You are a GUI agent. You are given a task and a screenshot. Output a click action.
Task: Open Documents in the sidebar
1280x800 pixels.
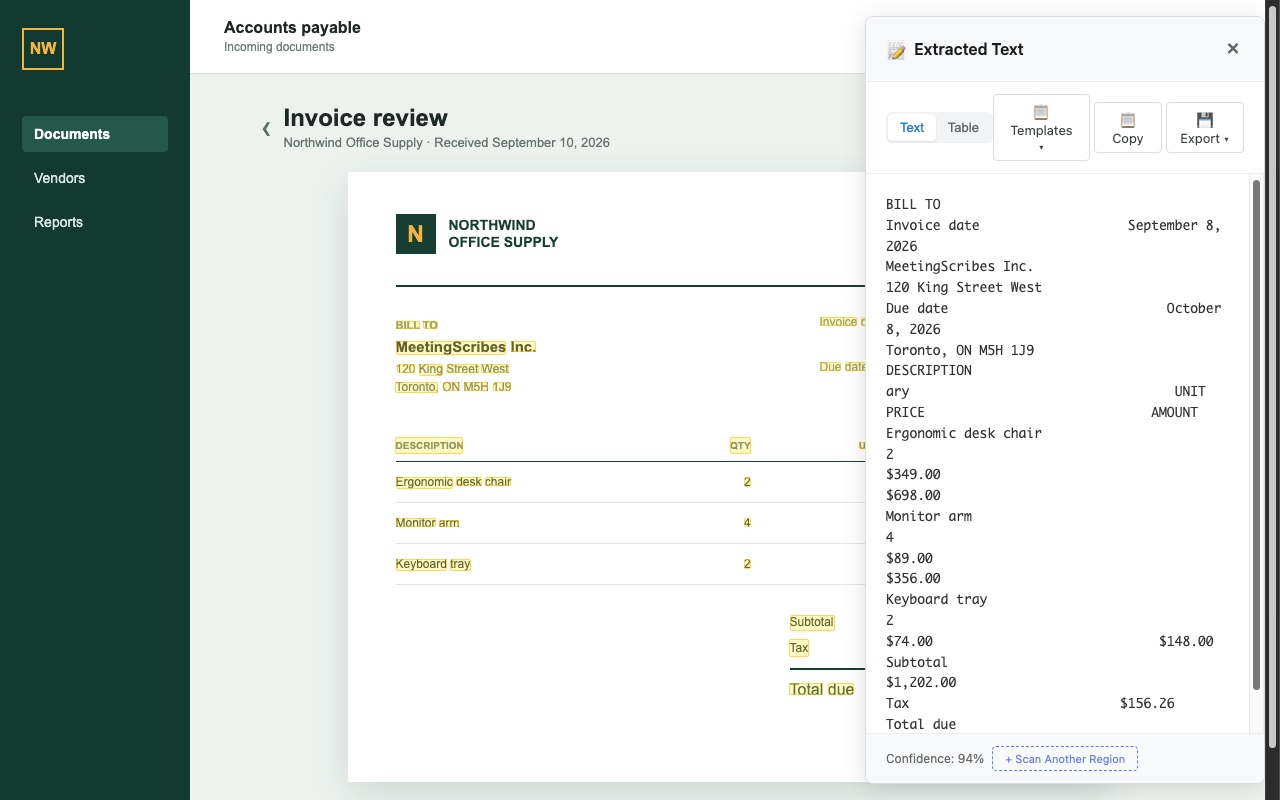click(95, 134)
